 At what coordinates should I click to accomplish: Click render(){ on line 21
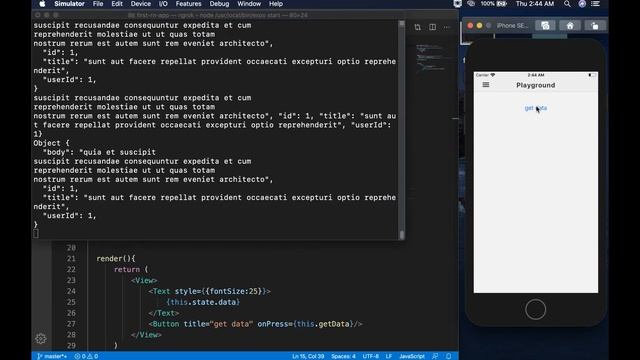(x=116, y=259)
